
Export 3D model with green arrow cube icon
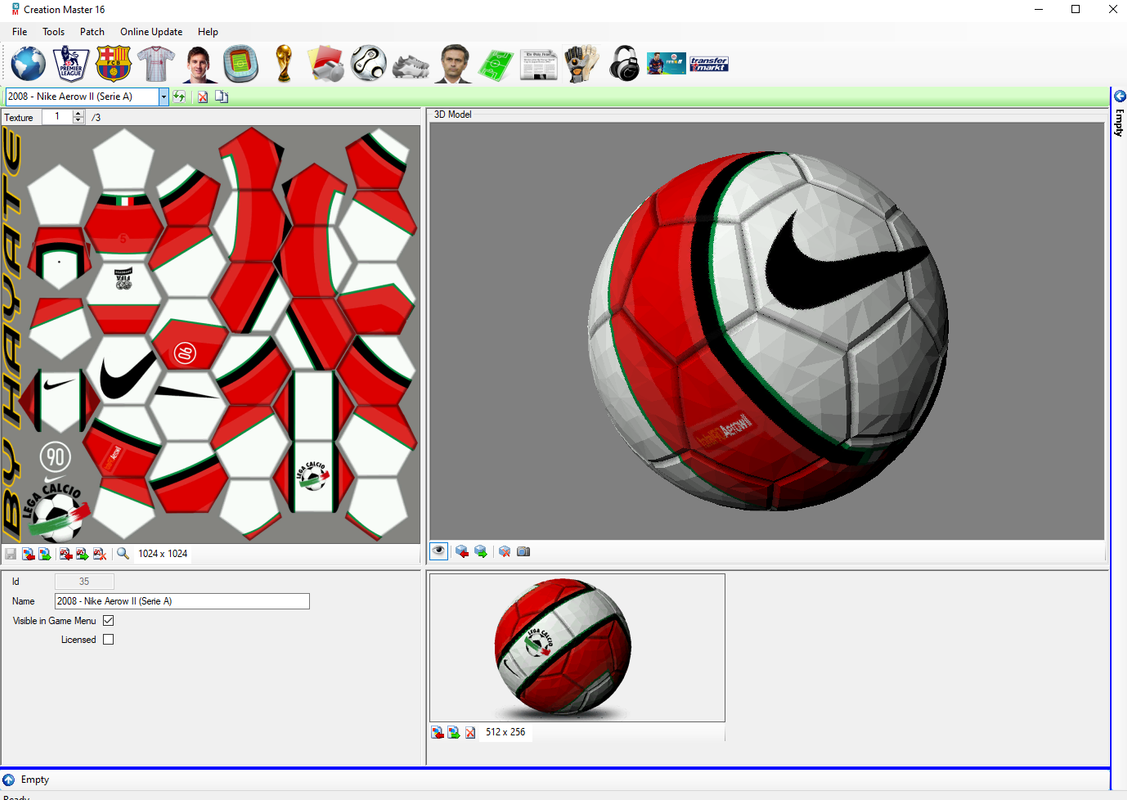coord(481,551)
